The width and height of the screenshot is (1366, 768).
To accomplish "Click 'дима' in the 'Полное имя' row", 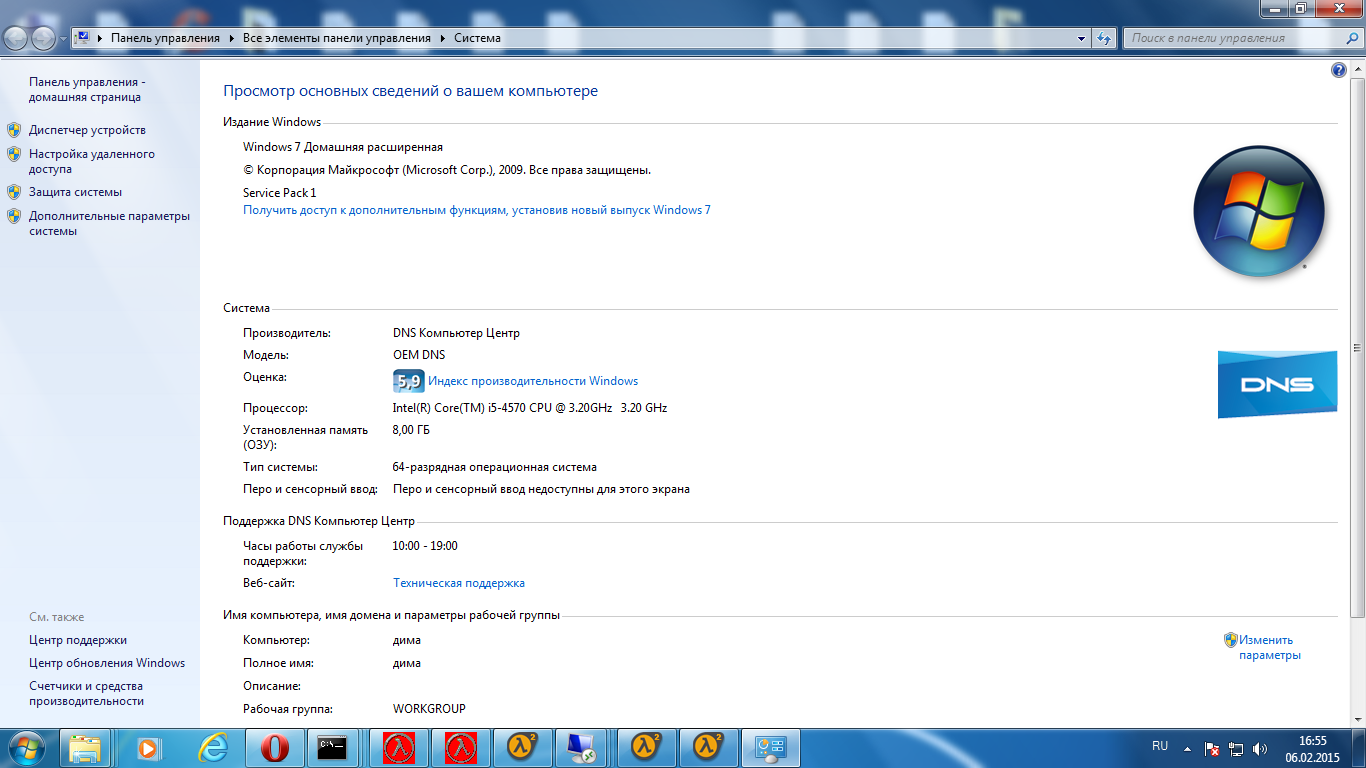I will click(x=407, y=663).
